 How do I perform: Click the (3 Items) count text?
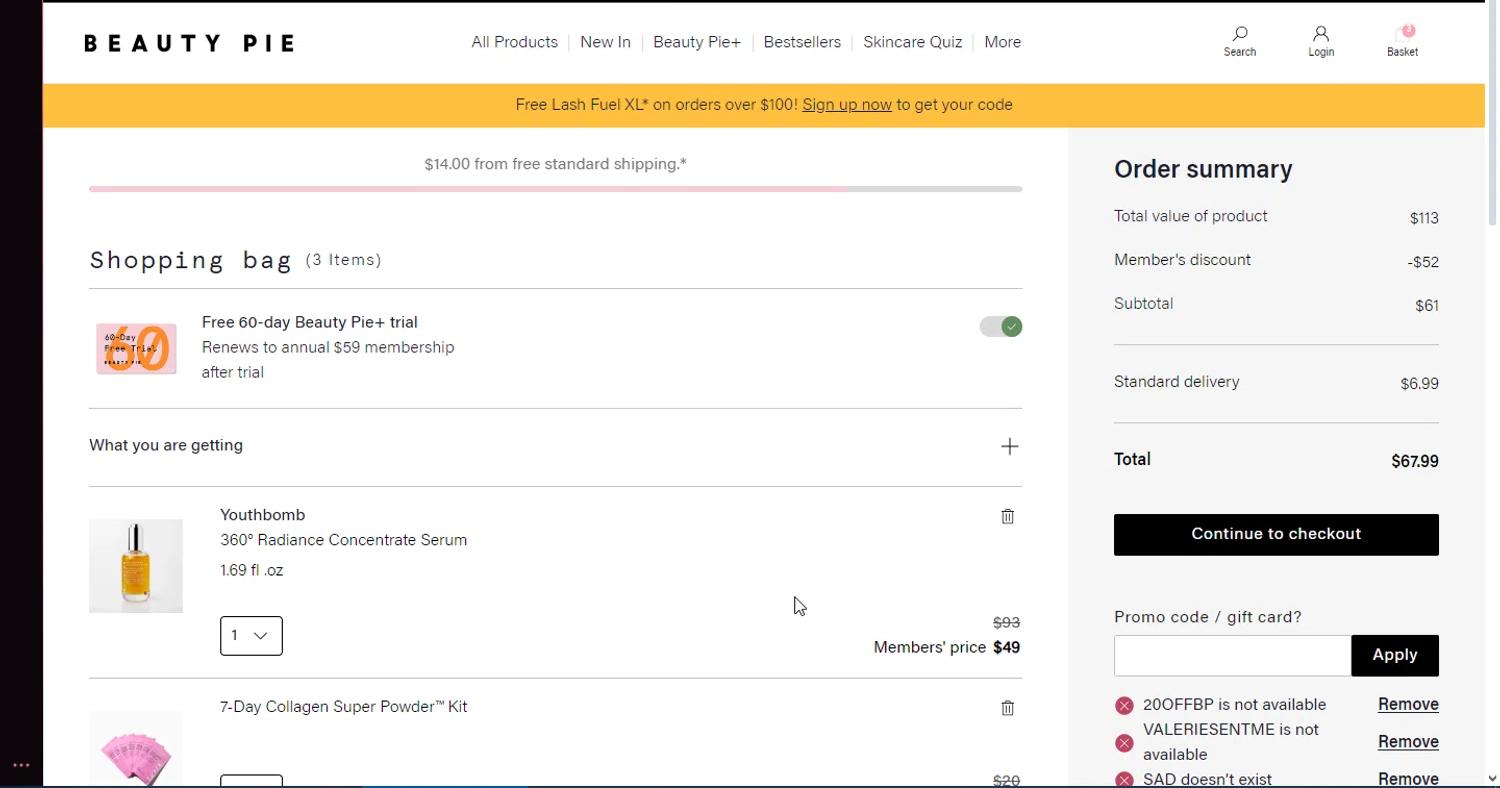click(x=343, y=260)
